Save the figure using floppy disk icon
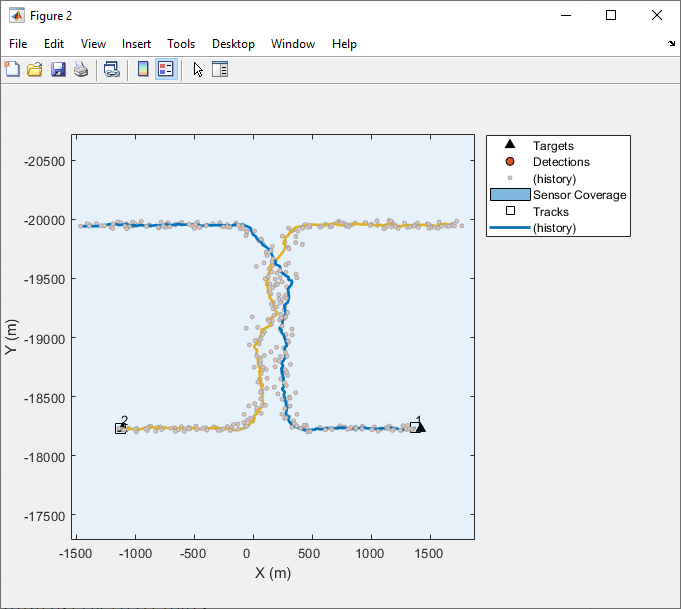This screenshot has height=609, width=681. point(58,70)
